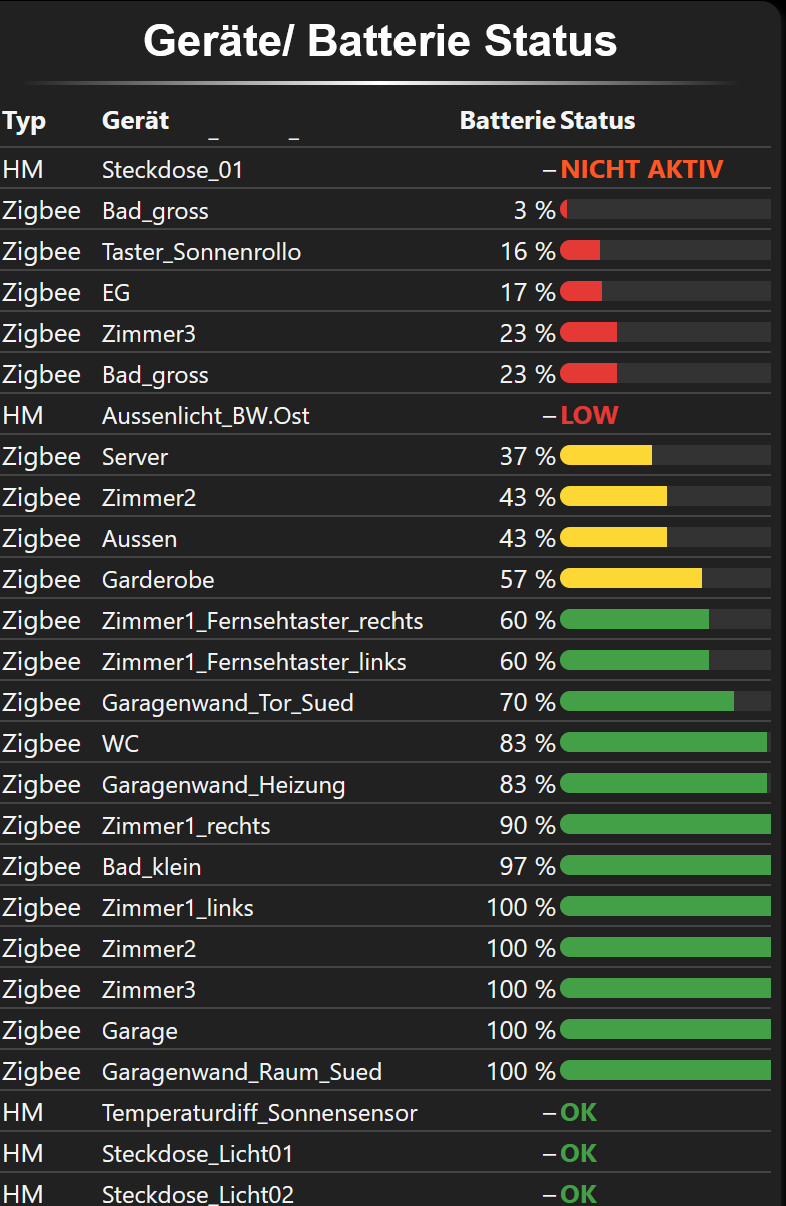The height and width of the screenshot is (1206, 786).
Task: Click the NICHT AKTIV status label
Action: (x=641, y=170)
